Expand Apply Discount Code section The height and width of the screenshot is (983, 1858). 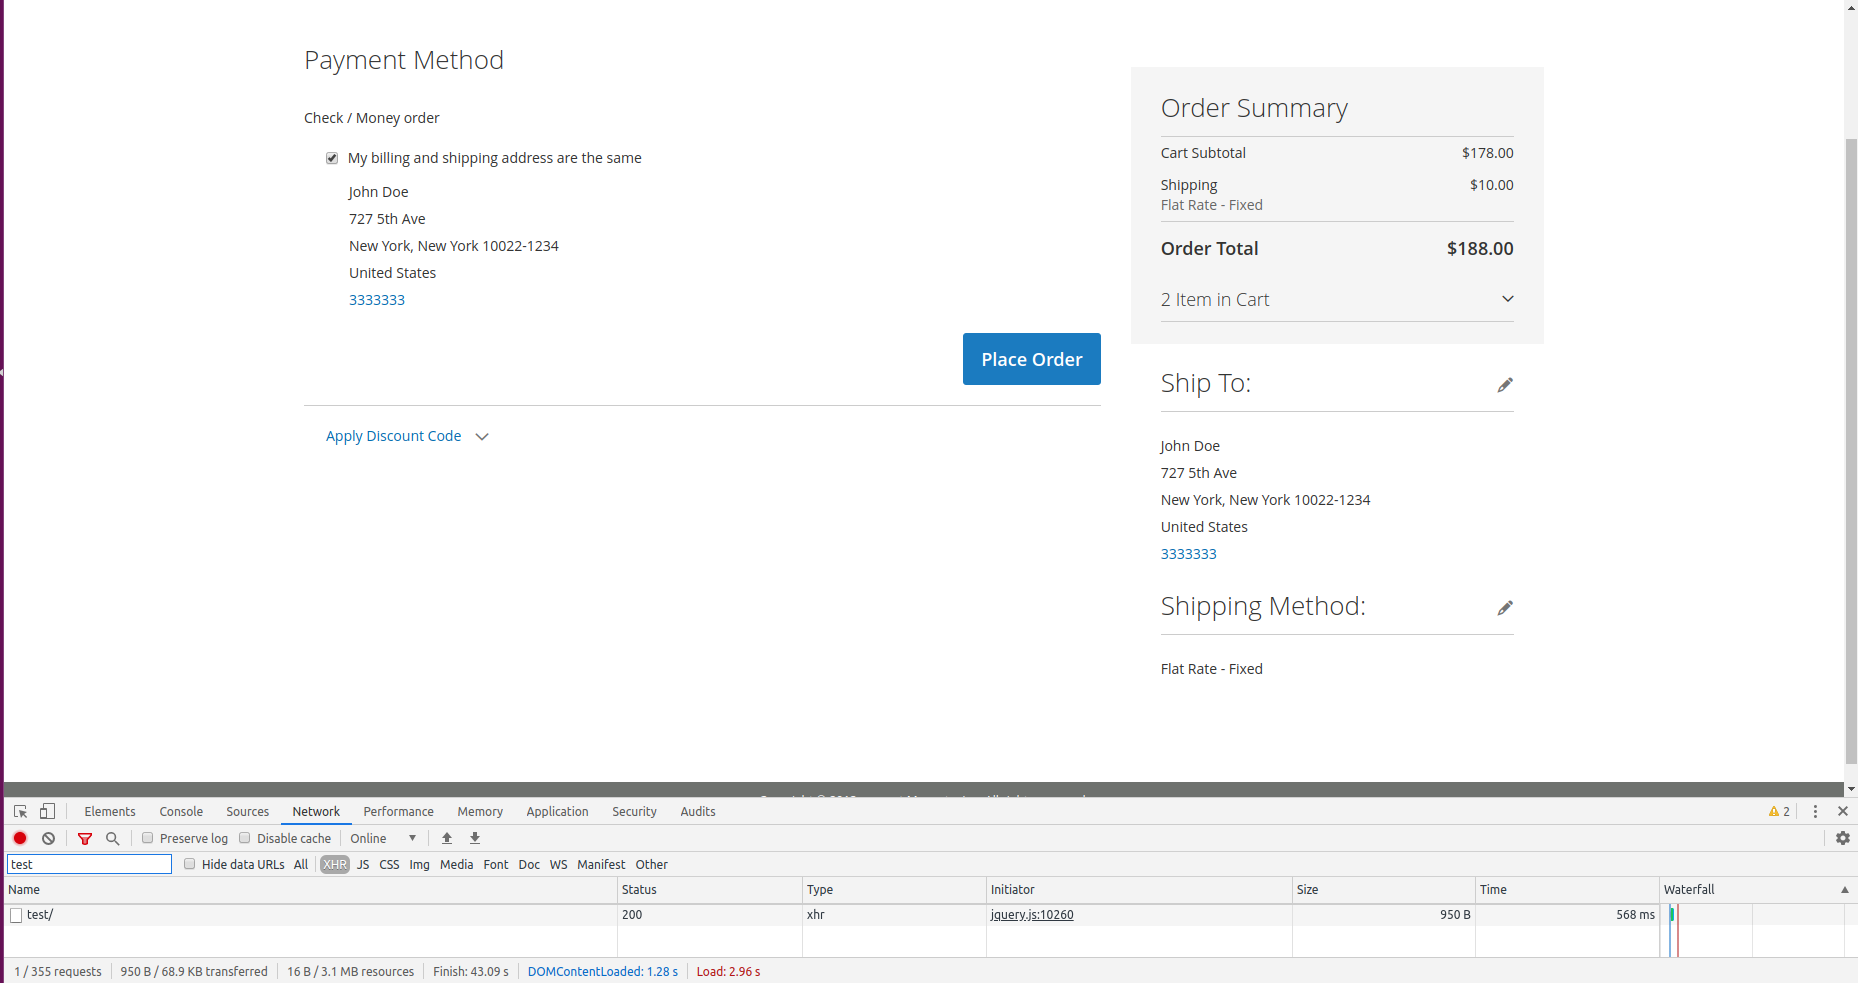(x=407, y=436)
